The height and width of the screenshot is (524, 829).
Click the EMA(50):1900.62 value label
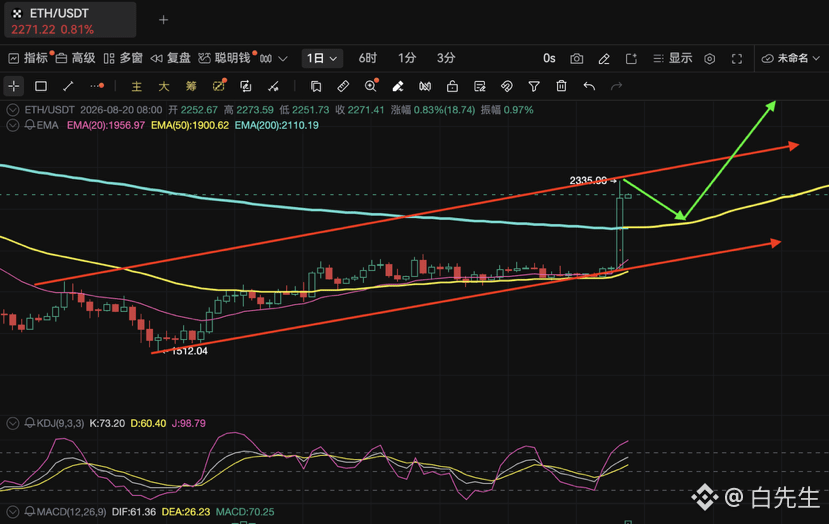(x=190, y=125)
